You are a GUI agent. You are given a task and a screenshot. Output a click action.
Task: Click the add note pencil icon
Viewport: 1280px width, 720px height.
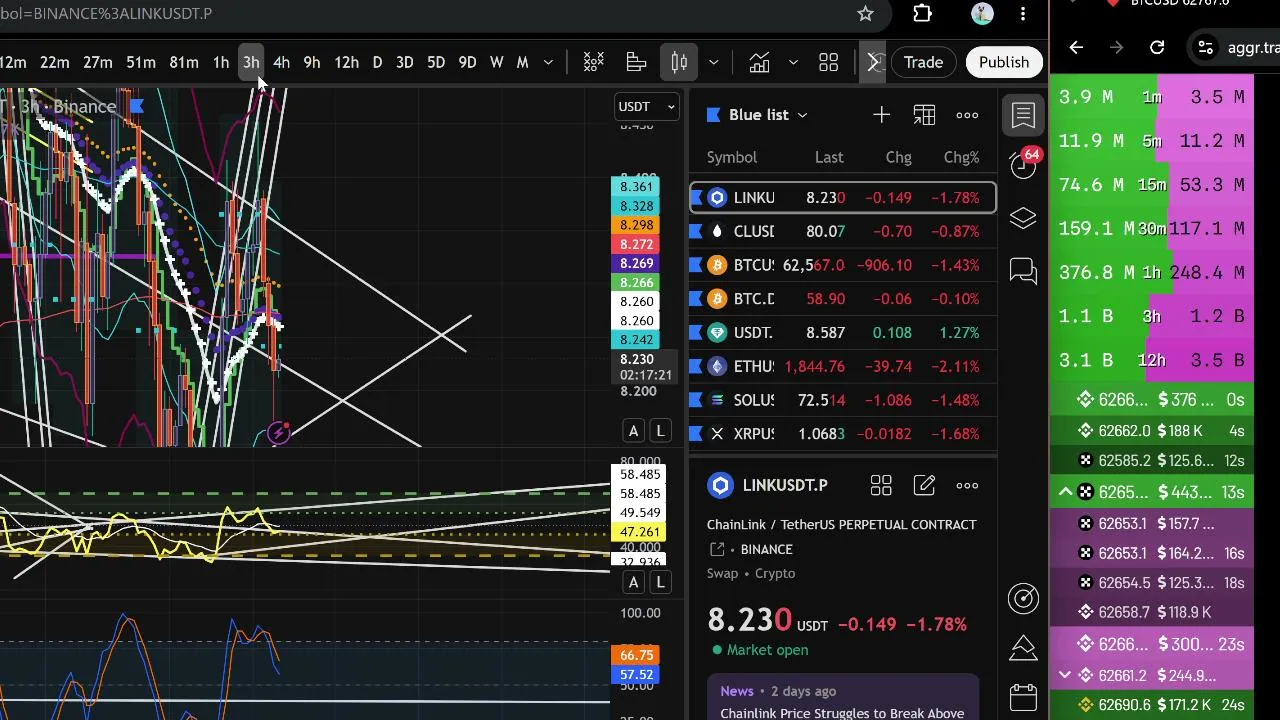(x=924, y=485)
